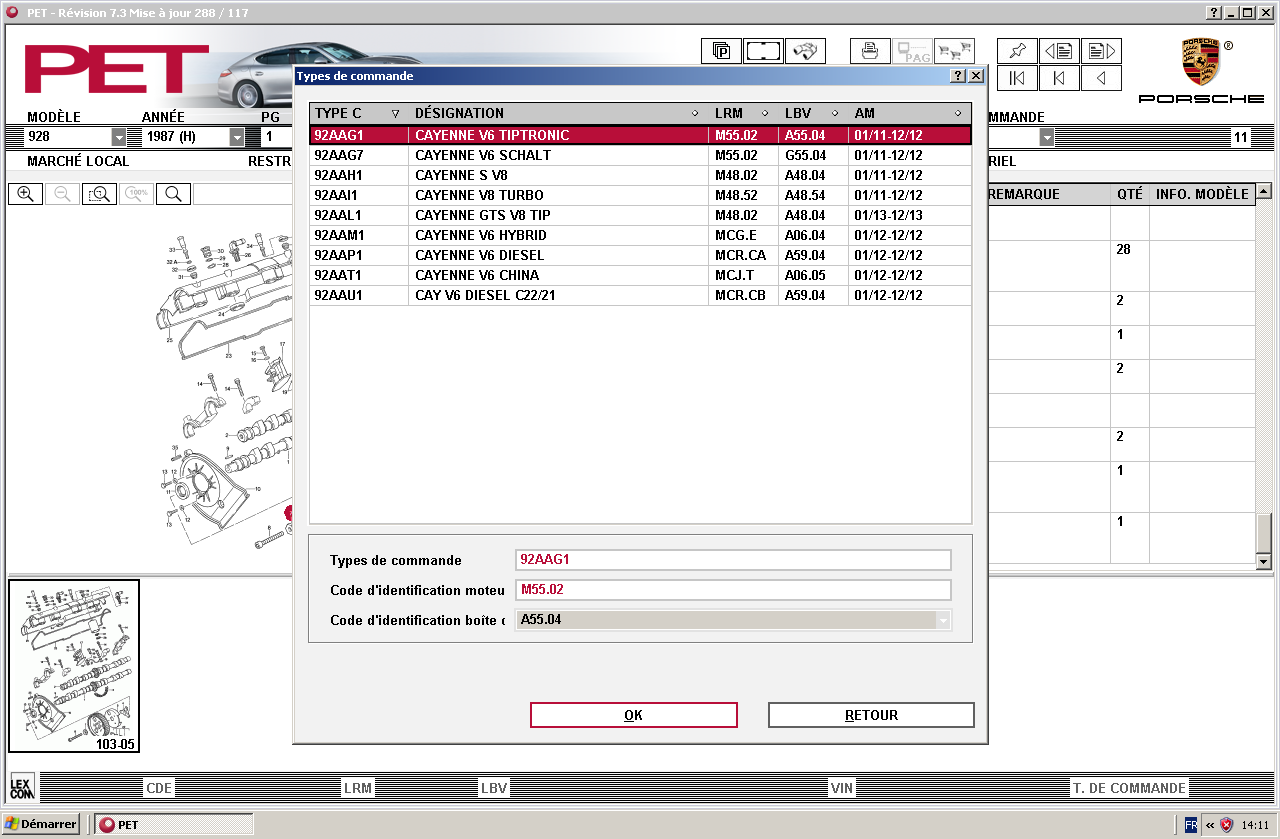Click the VIN status bar label

point(842,788)
